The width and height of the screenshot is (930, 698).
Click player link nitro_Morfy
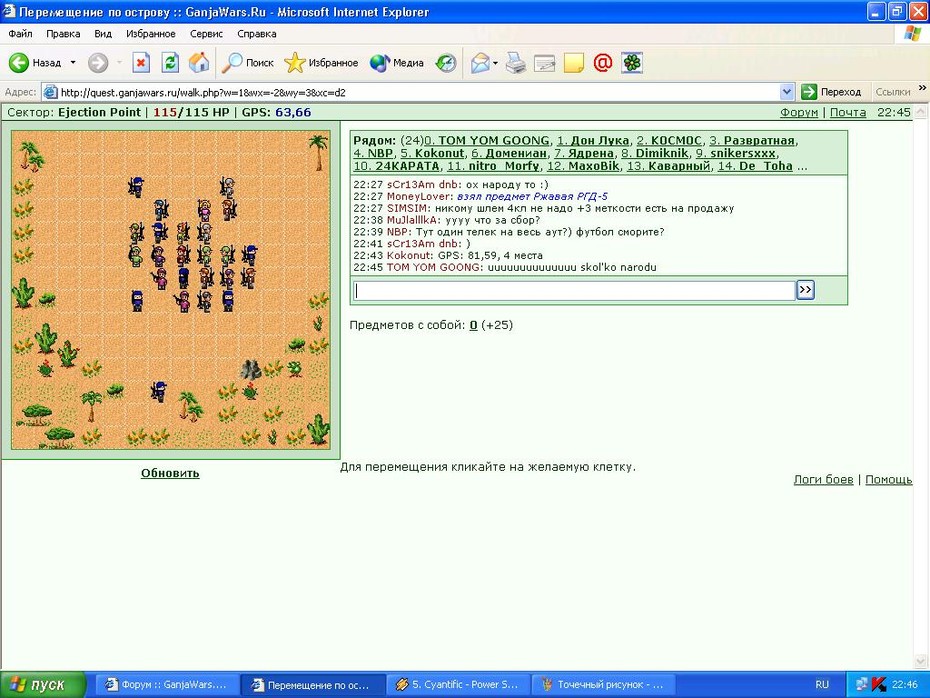493,166
